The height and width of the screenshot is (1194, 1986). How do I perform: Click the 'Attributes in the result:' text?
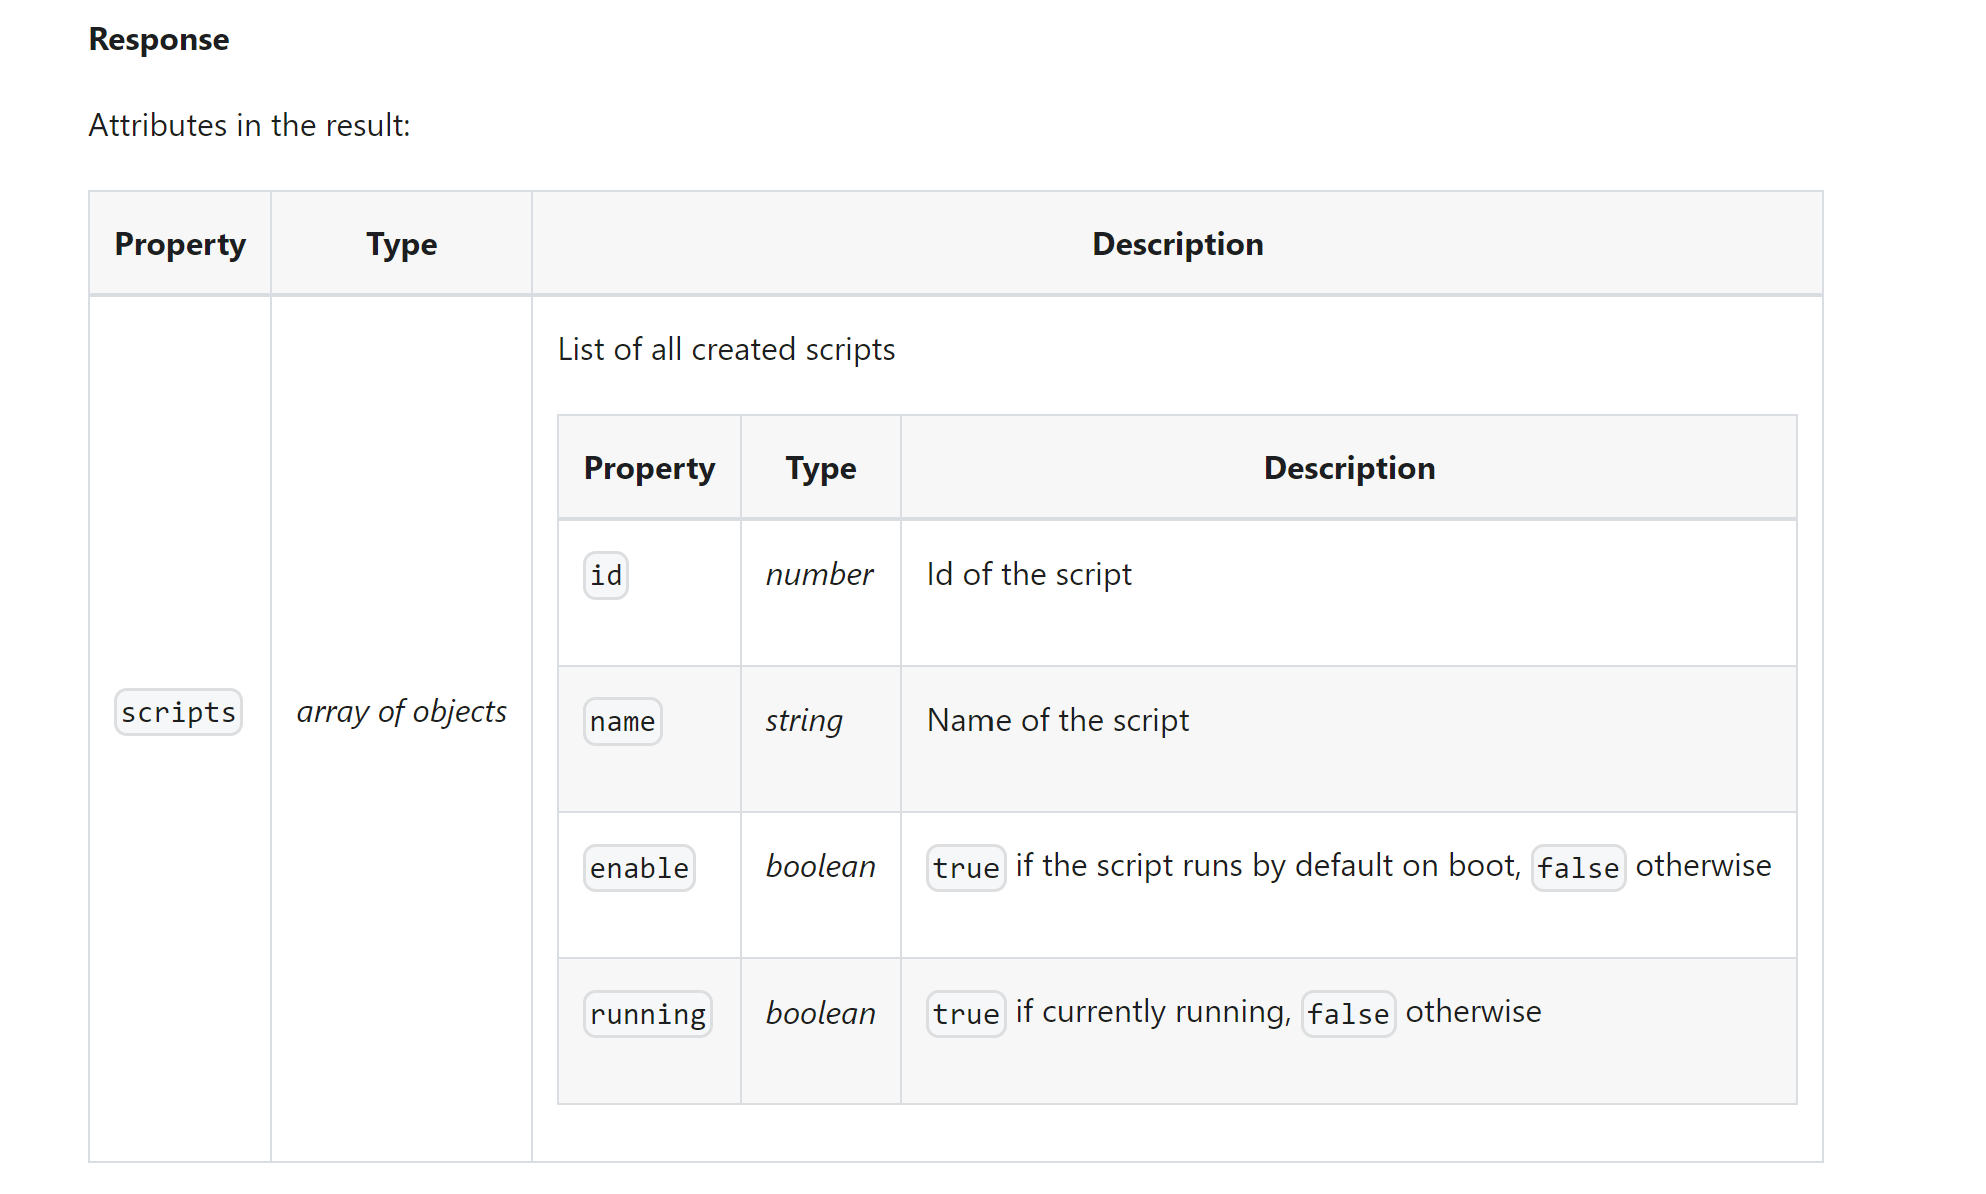(x=249, y=125)
